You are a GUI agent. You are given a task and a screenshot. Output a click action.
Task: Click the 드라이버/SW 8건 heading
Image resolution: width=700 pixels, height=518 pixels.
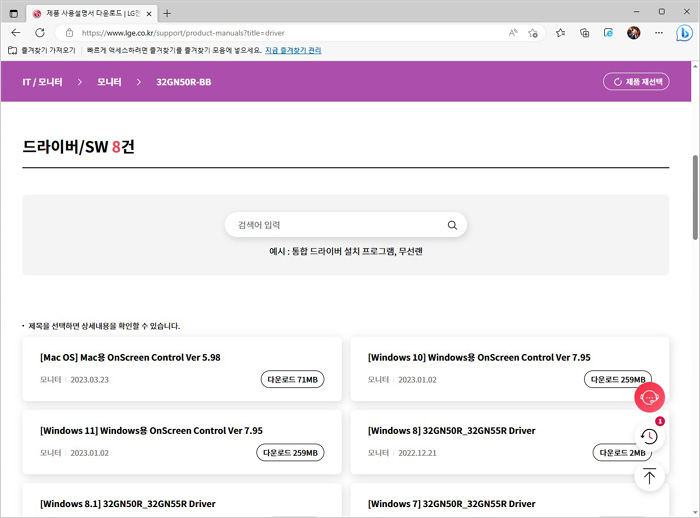click(79, 146)
